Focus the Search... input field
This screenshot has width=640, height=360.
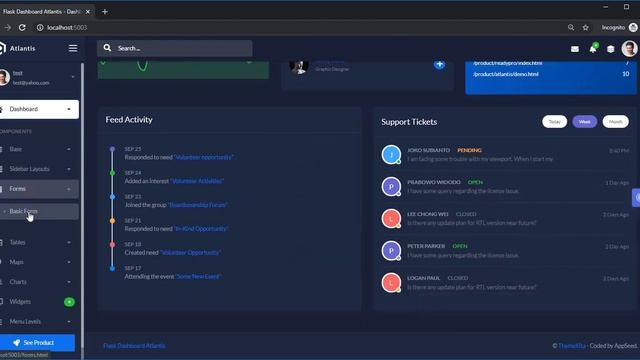[x=175, y=48]
